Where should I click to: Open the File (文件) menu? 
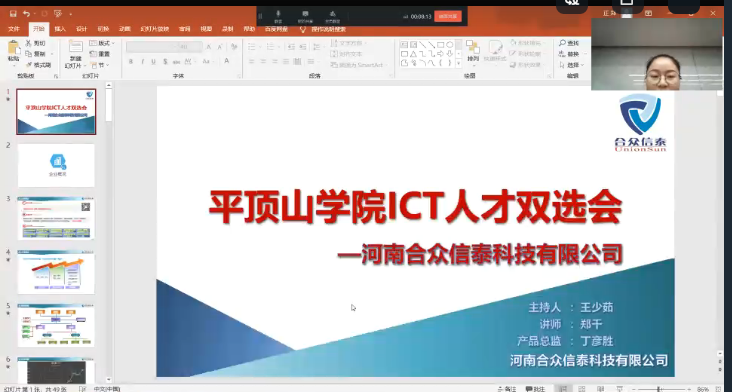(14, 29)
